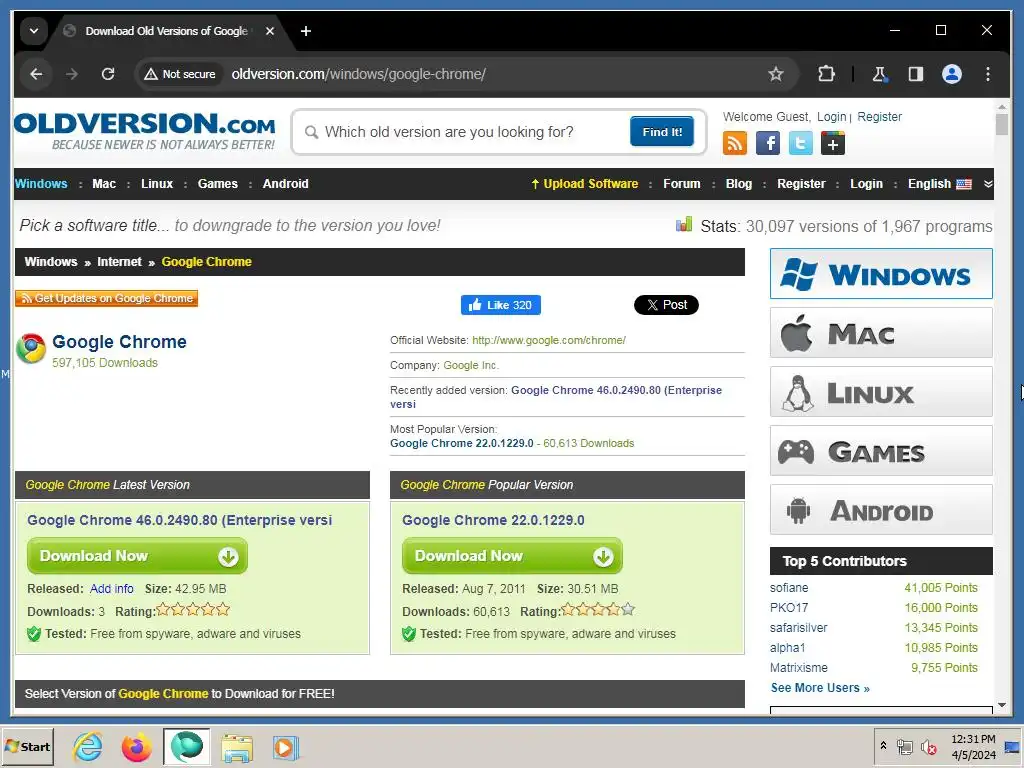
Task: Open contributor sofiane profile
Action: 789,588
